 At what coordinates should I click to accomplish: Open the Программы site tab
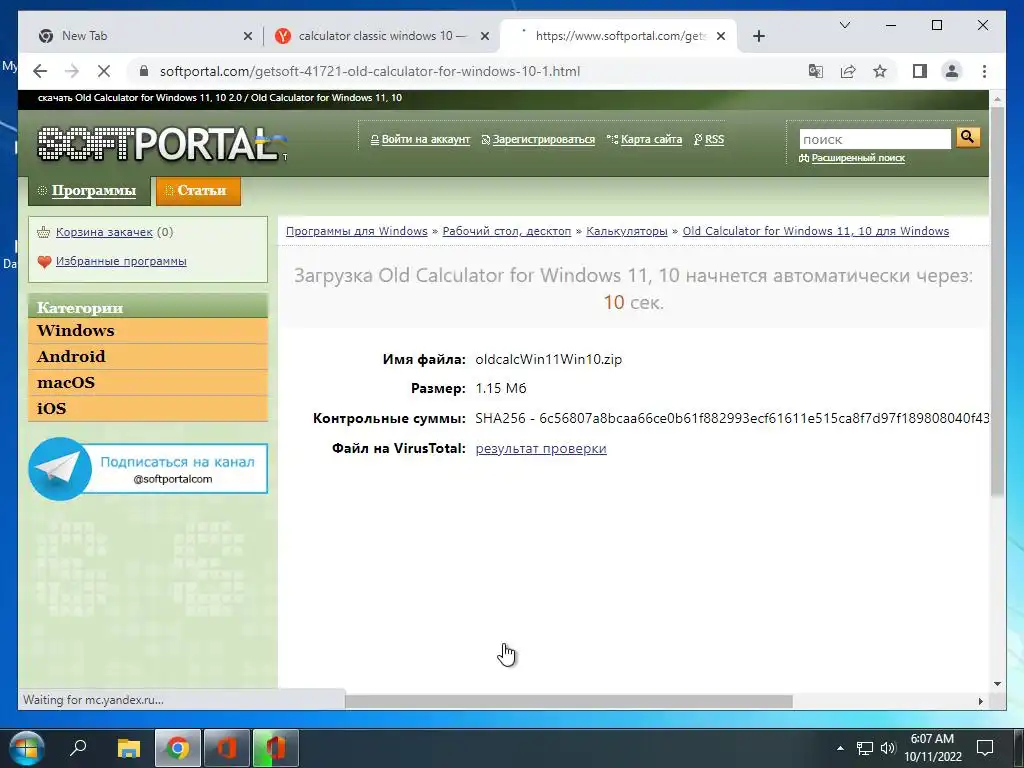pos(89,191)
